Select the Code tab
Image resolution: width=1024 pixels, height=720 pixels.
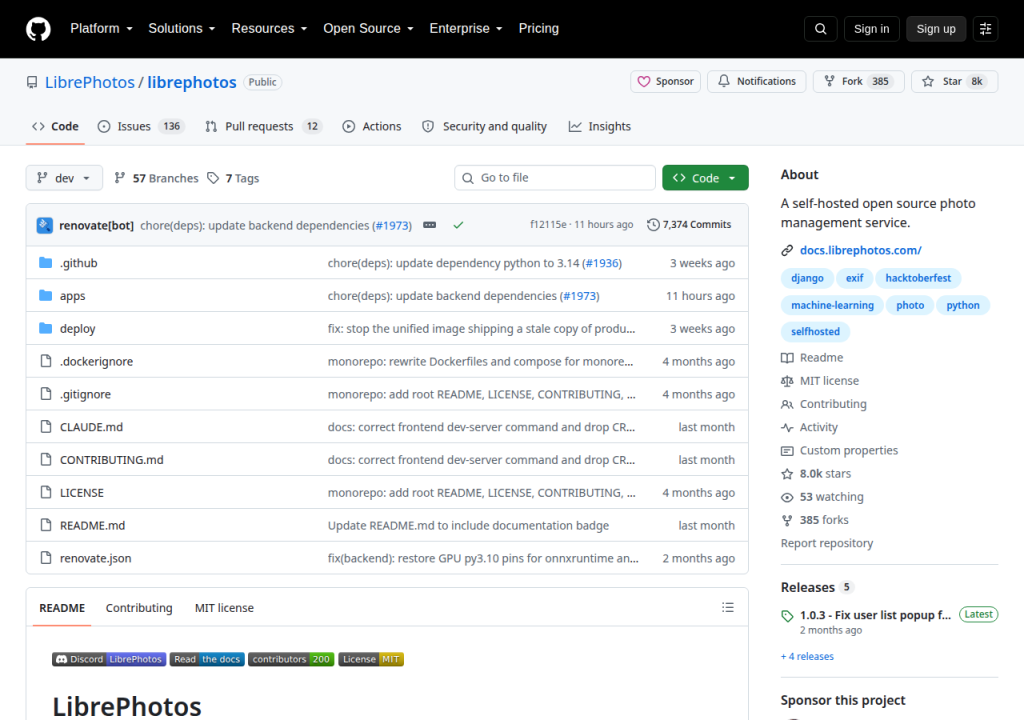point(56,127)
